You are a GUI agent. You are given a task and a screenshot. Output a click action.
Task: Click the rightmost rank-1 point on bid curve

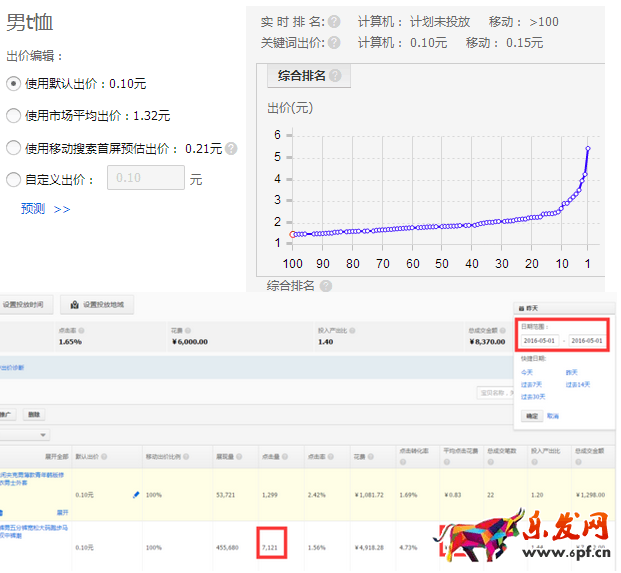(x=588, y=149)
